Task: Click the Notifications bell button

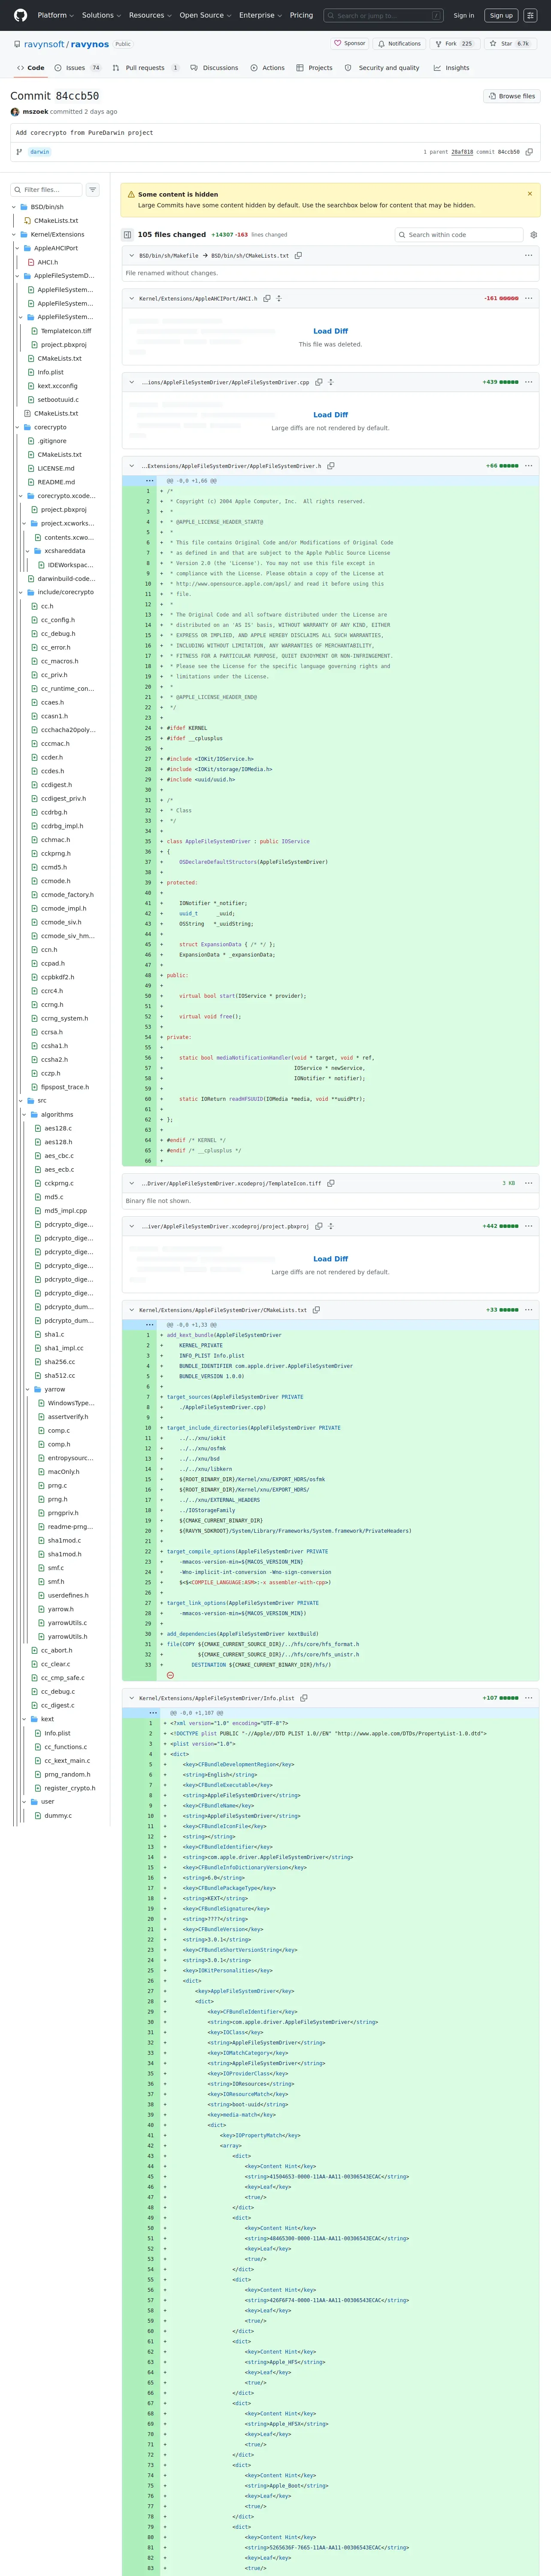Action: tap(399, 44)
